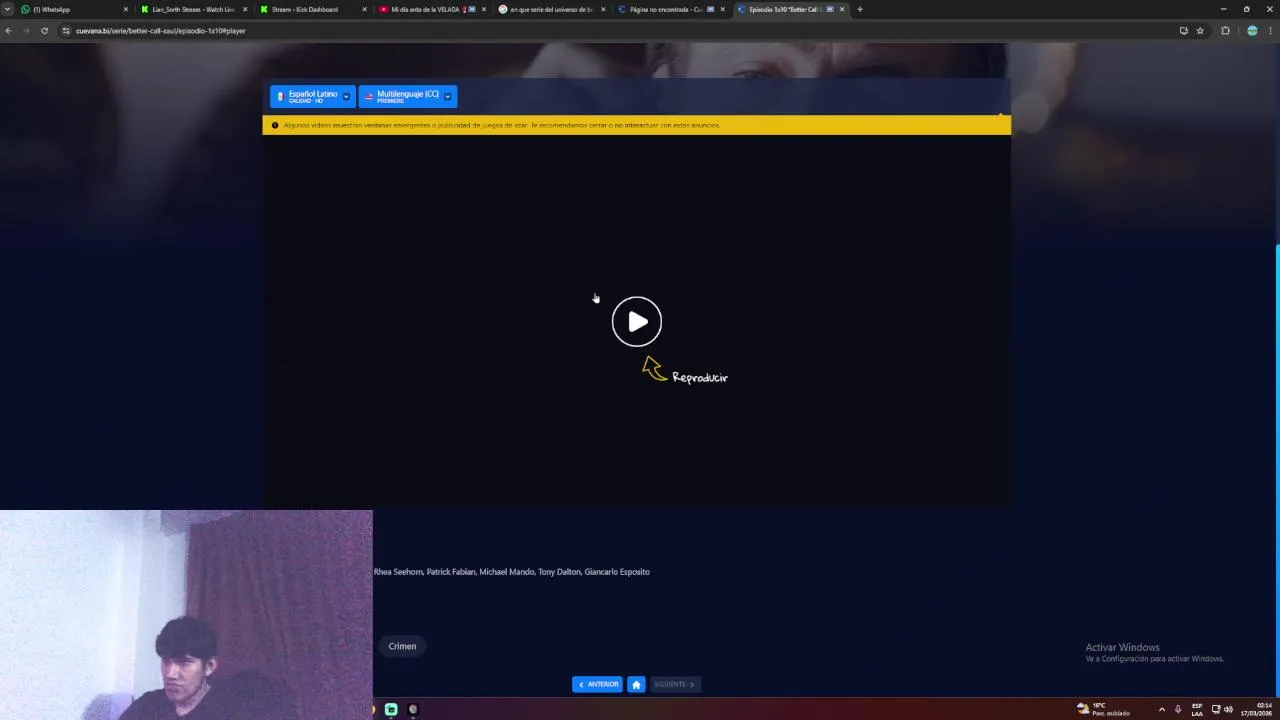Open the network icon in the system tray
Viewport: 1280px width, 720px height.
click(1216, 709)
